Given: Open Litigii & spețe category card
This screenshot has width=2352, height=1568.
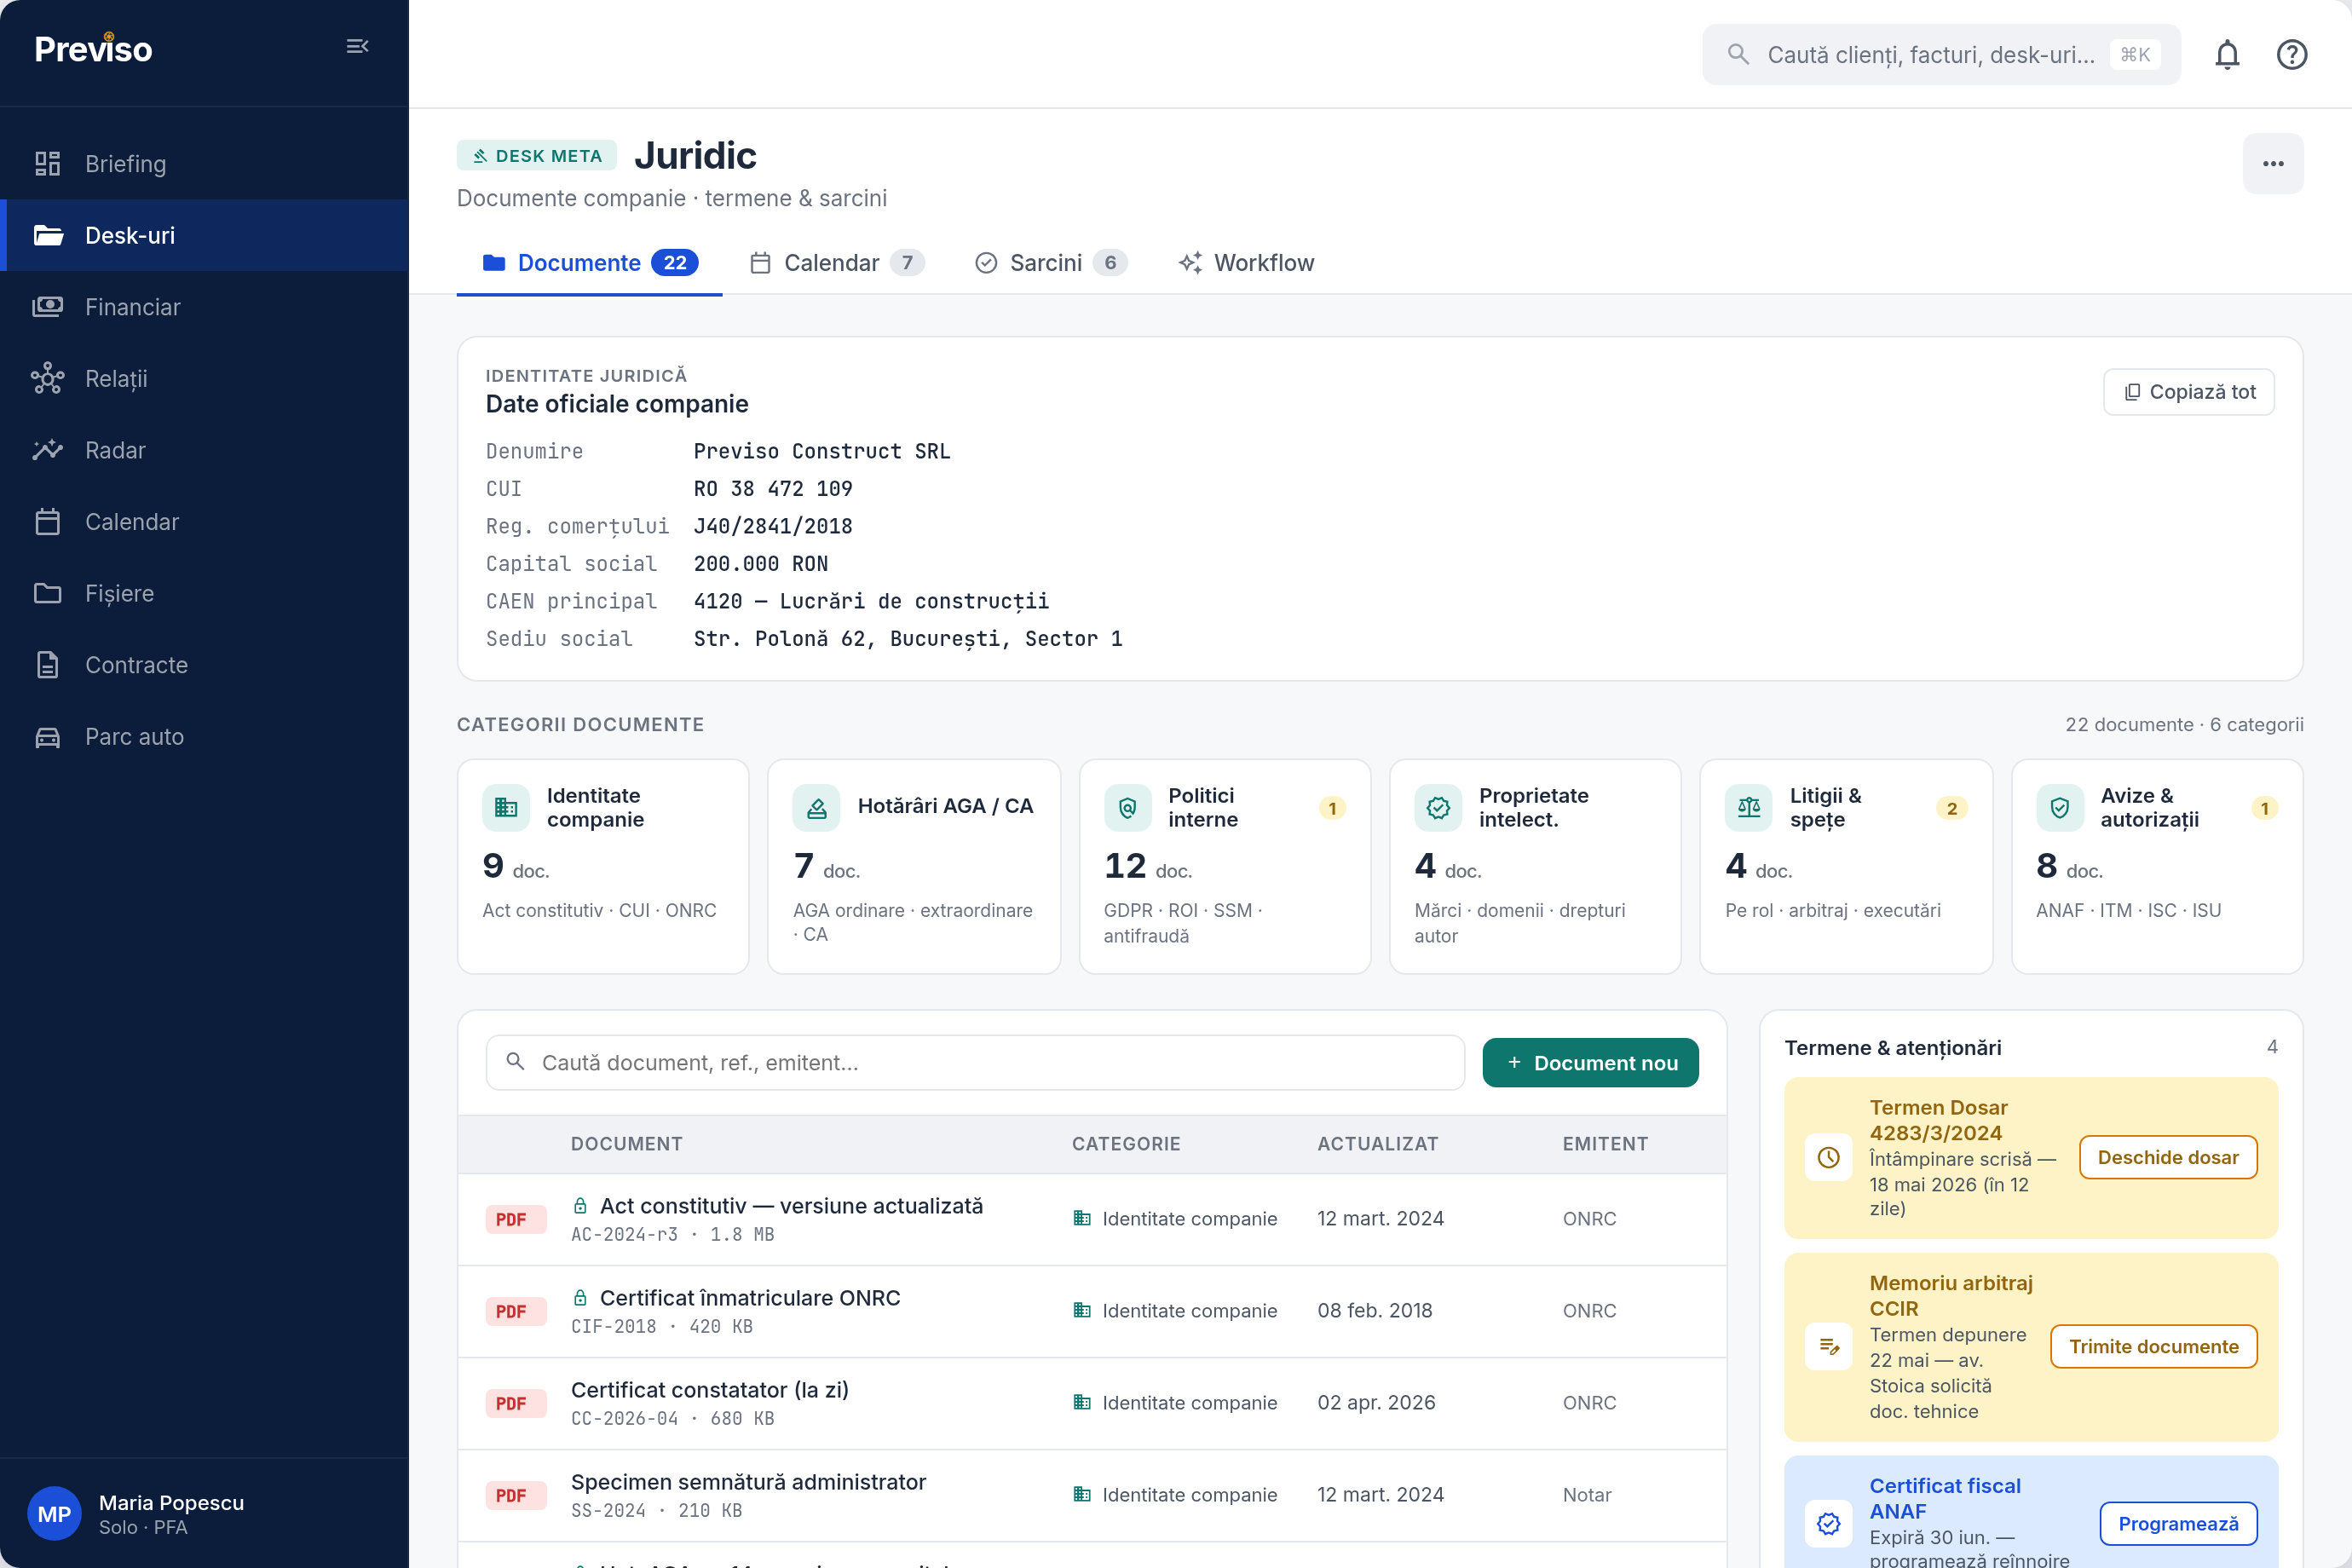Looking at the screenshot, I should tap(1846, 866).
